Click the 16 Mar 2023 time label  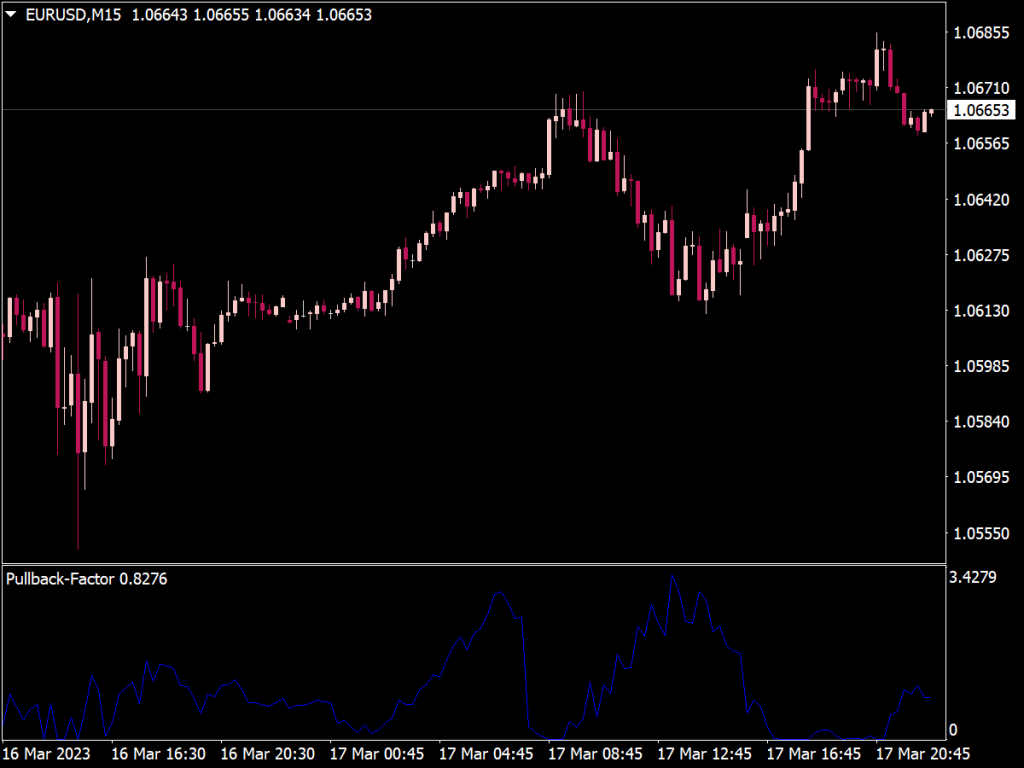coord(46,754)
